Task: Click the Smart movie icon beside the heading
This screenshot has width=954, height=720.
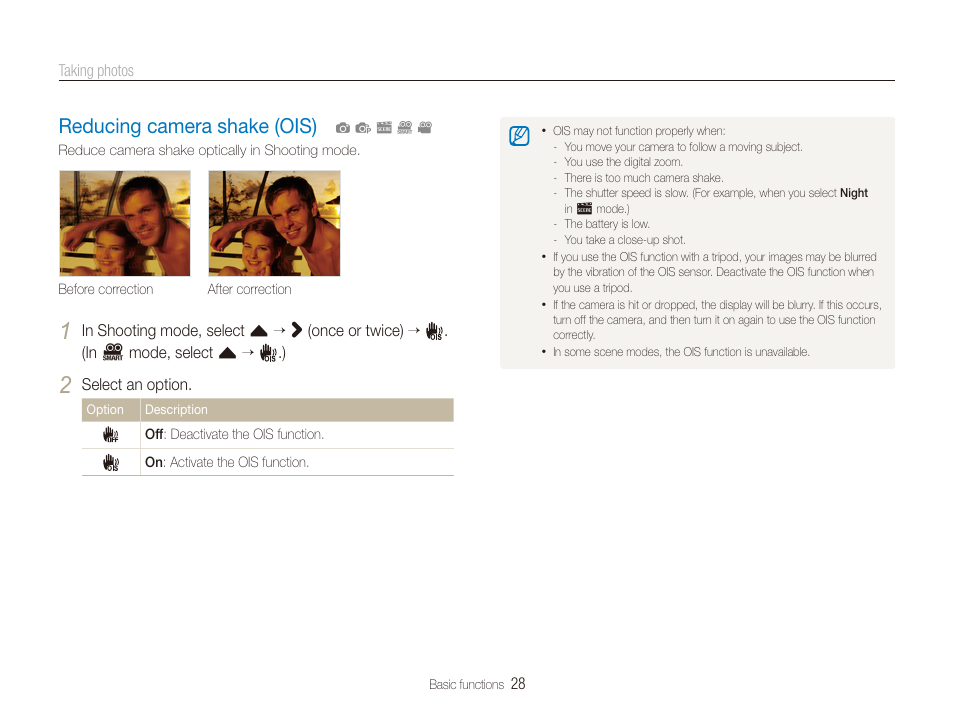Action: tap(405, 127)
